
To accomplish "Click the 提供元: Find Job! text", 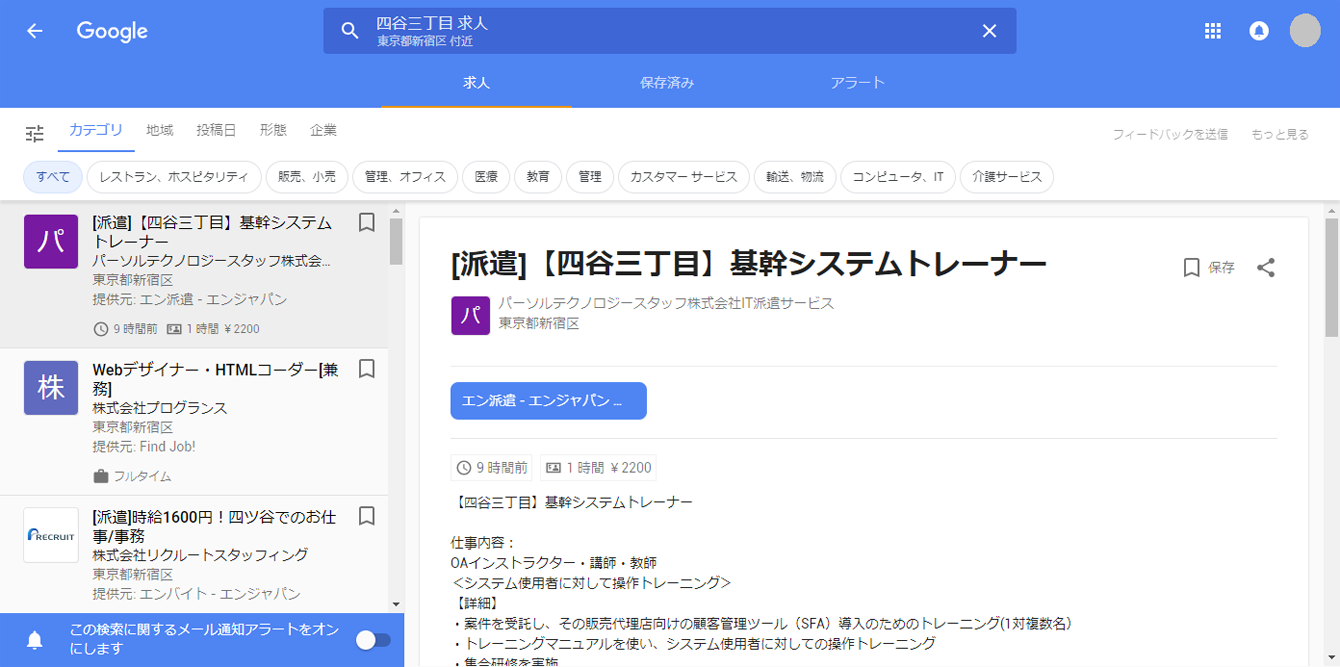I will click(x=144, y=447).
